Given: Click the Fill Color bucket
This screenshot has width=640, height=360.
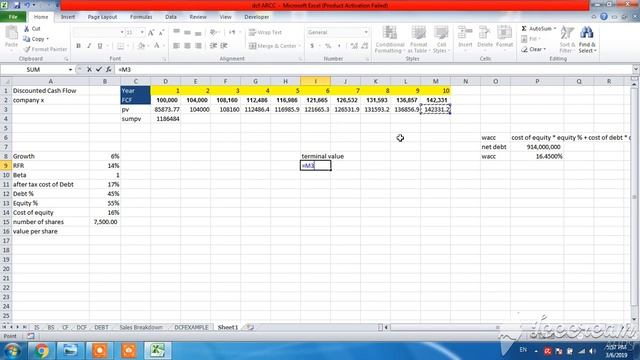Looking at the screenshot, I should point(141,46).
